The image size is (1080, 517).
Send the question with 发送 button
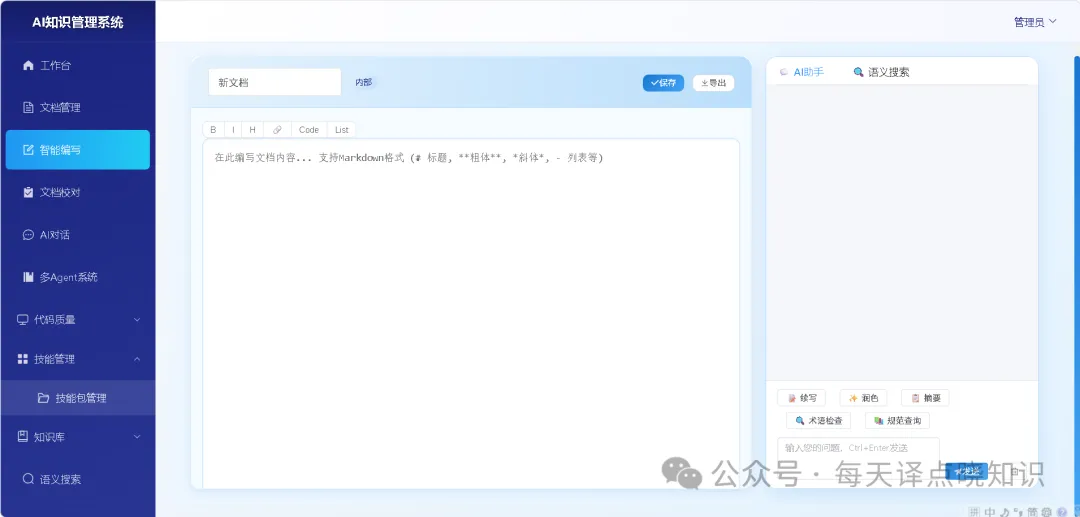966,472
